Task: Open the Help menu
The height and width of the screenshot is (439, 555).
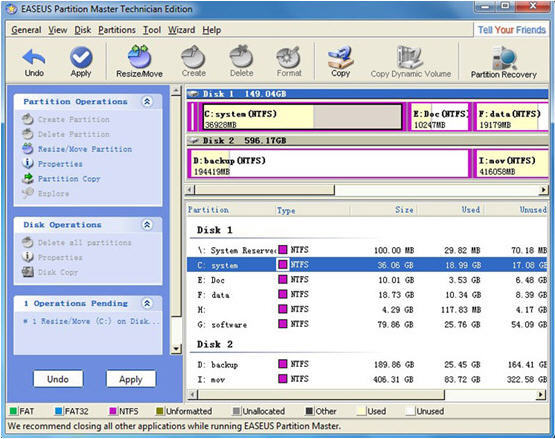Action: [212, 30]
